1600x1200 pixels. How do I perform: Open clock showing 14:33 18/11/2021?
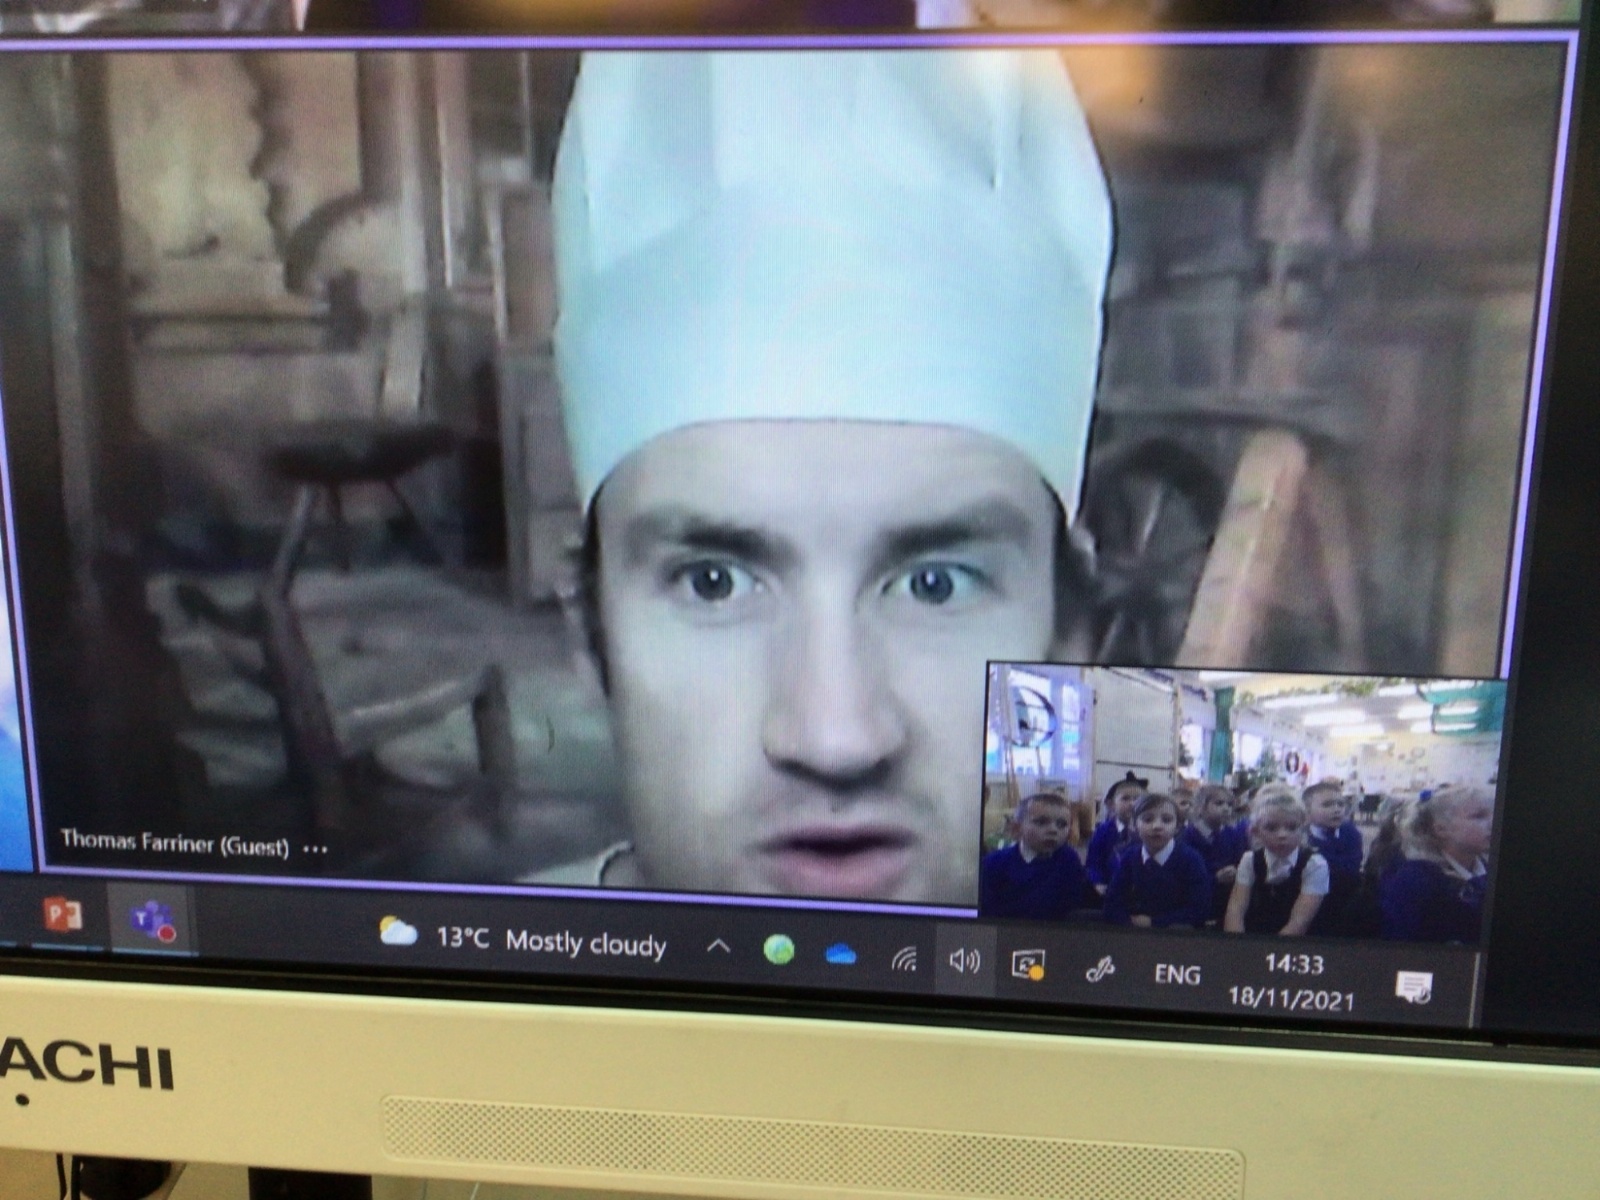(1292, 981)
